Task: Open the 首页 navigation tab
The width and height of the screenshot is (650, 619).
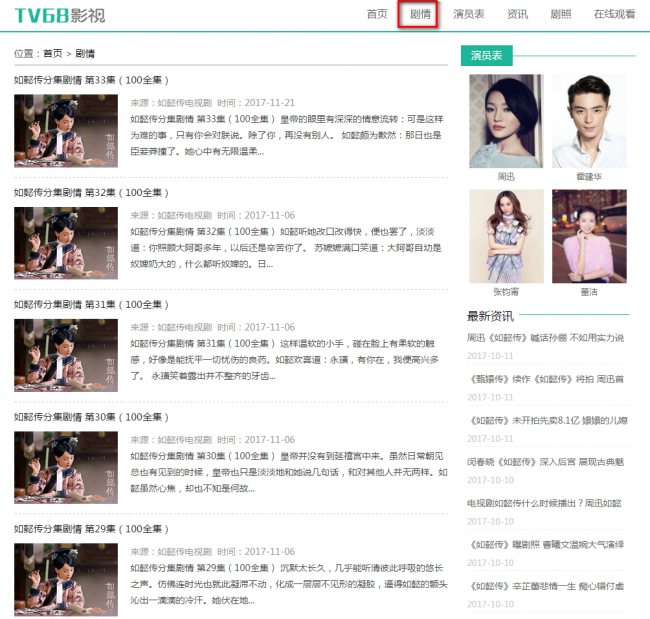Action: point(377,14)
